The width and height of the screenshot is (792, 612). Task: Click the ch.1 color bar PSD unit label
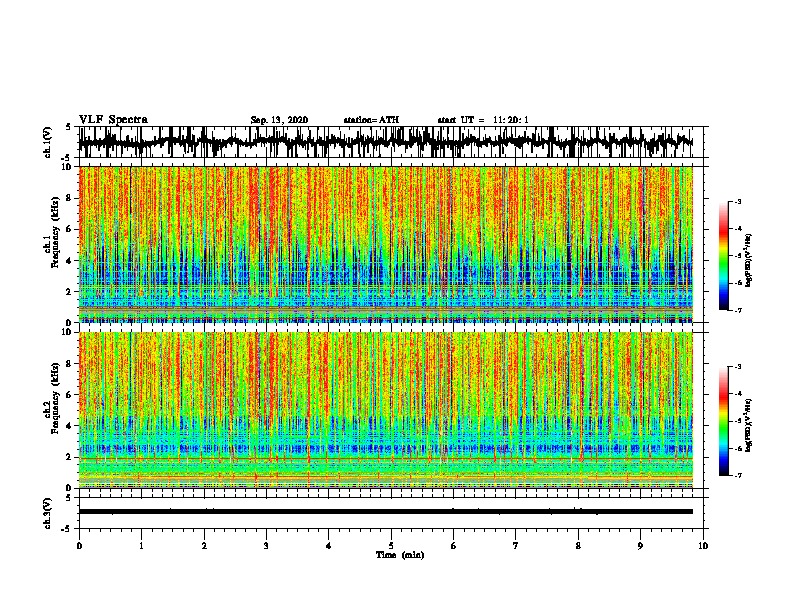coord(749,261)
